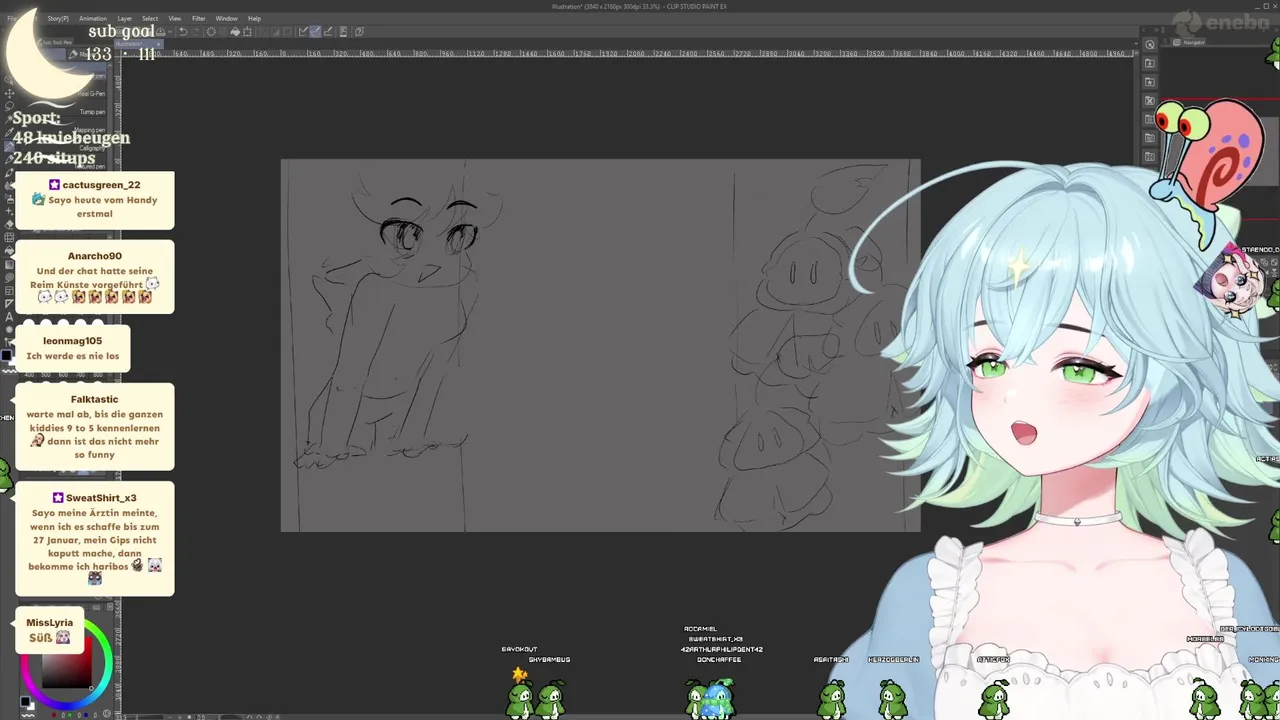This screenshot has height=720, width=1280.
Task: Open the Story(P) menu
Action: (58, 18)
